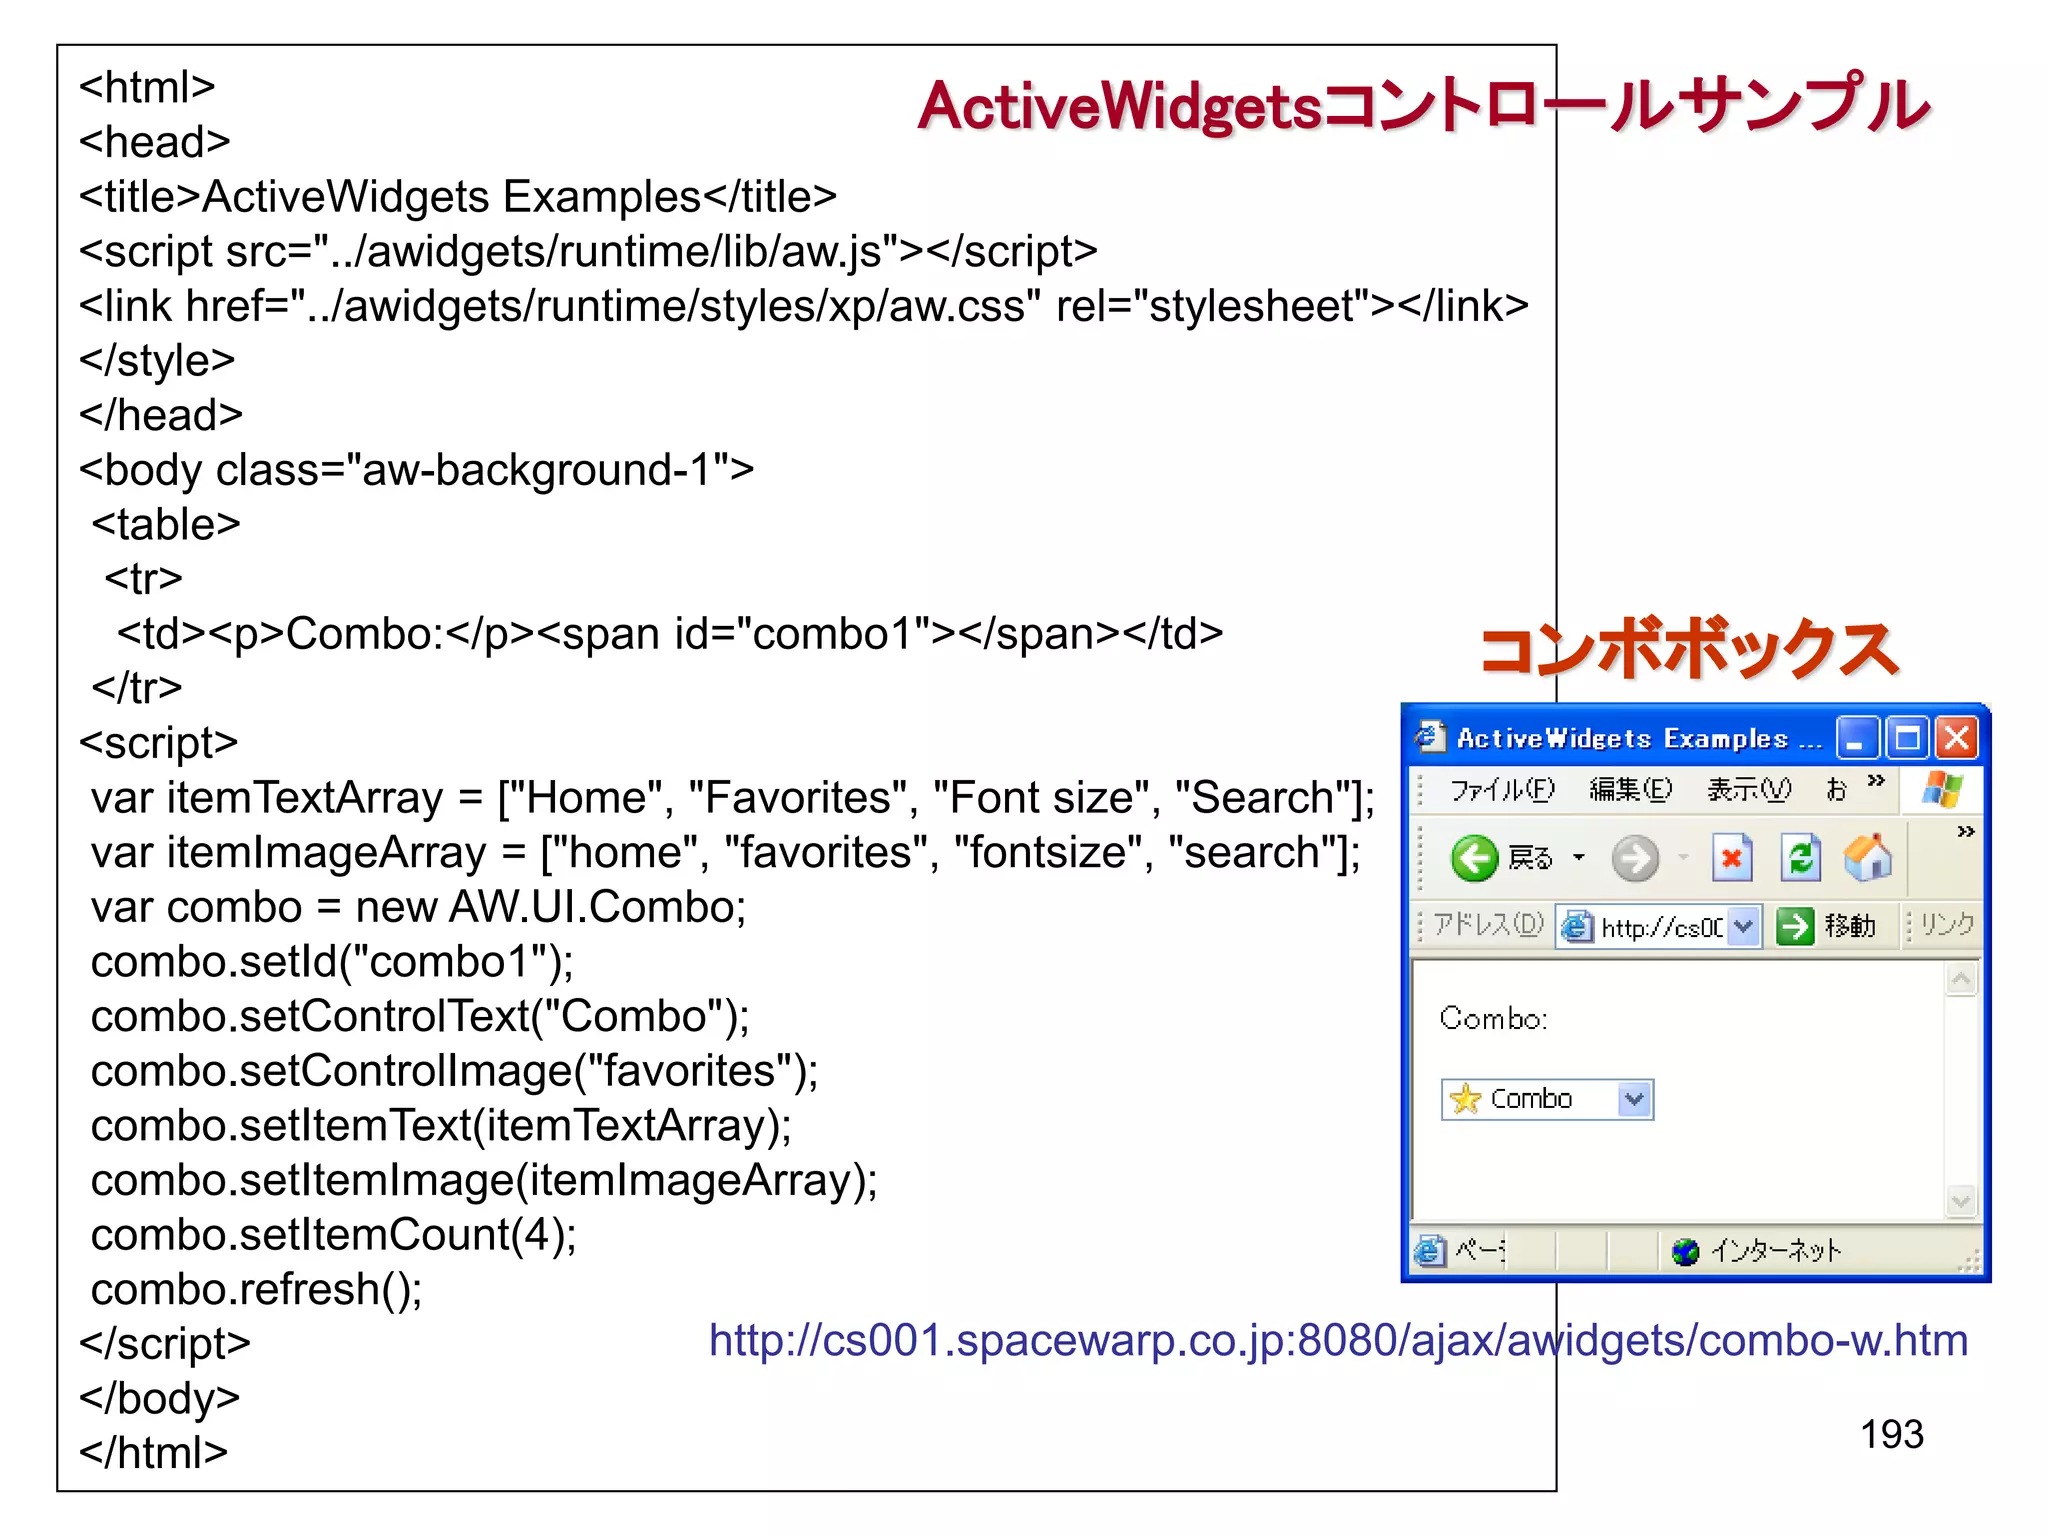Click the アドレス(D) address label
The image size is (2048, 1536).
point(1488,925)
